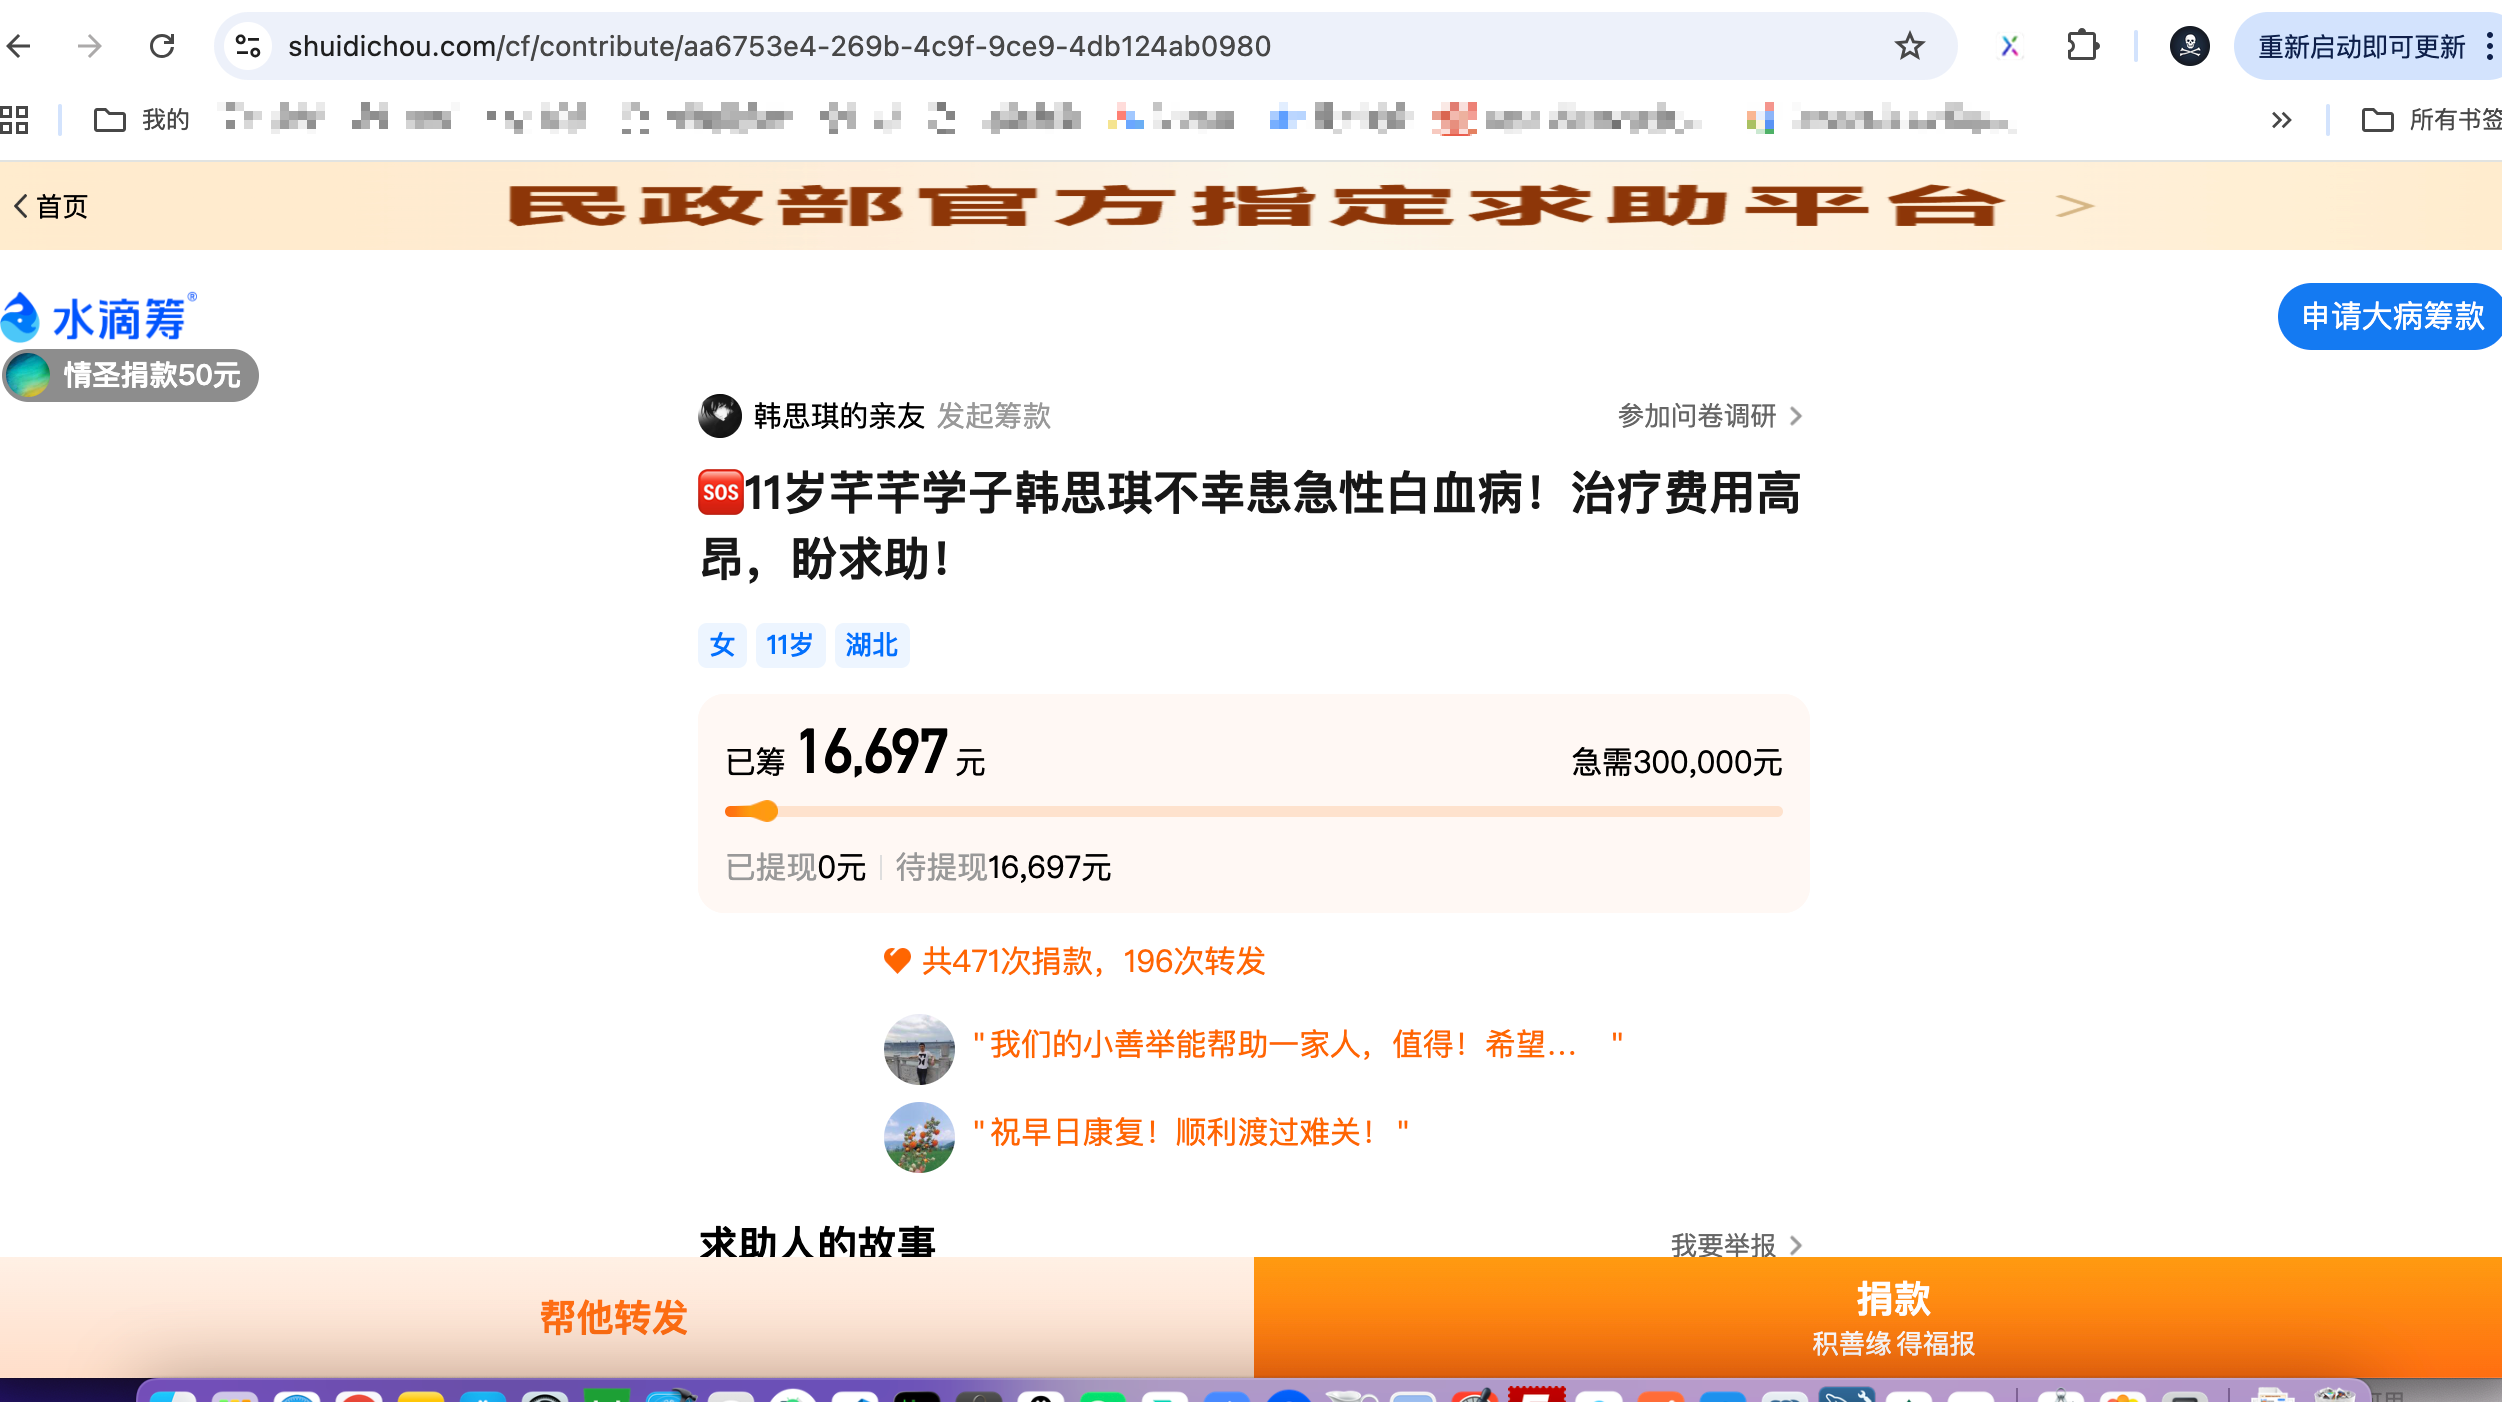
Task: Reload the page with the refresh icon
Action: coord(163,46)
